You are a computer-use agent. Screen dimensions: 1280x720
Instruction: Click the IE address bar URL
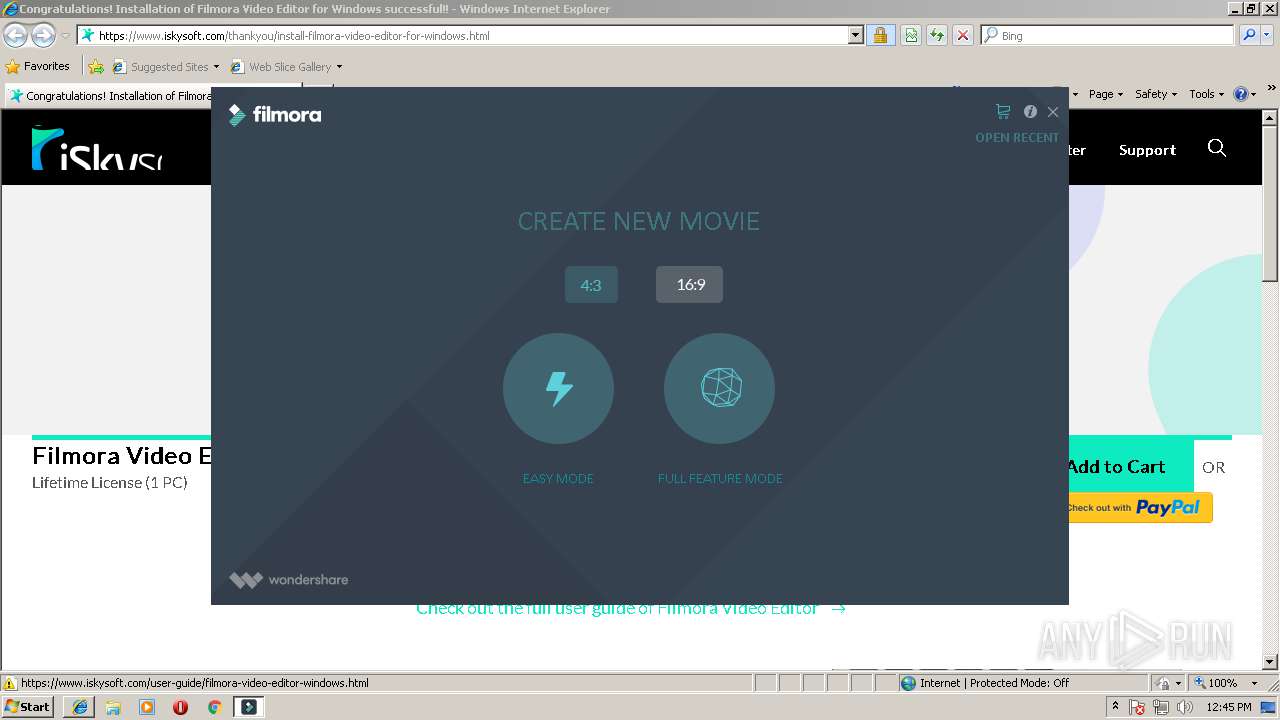click(x=294, y=36)
